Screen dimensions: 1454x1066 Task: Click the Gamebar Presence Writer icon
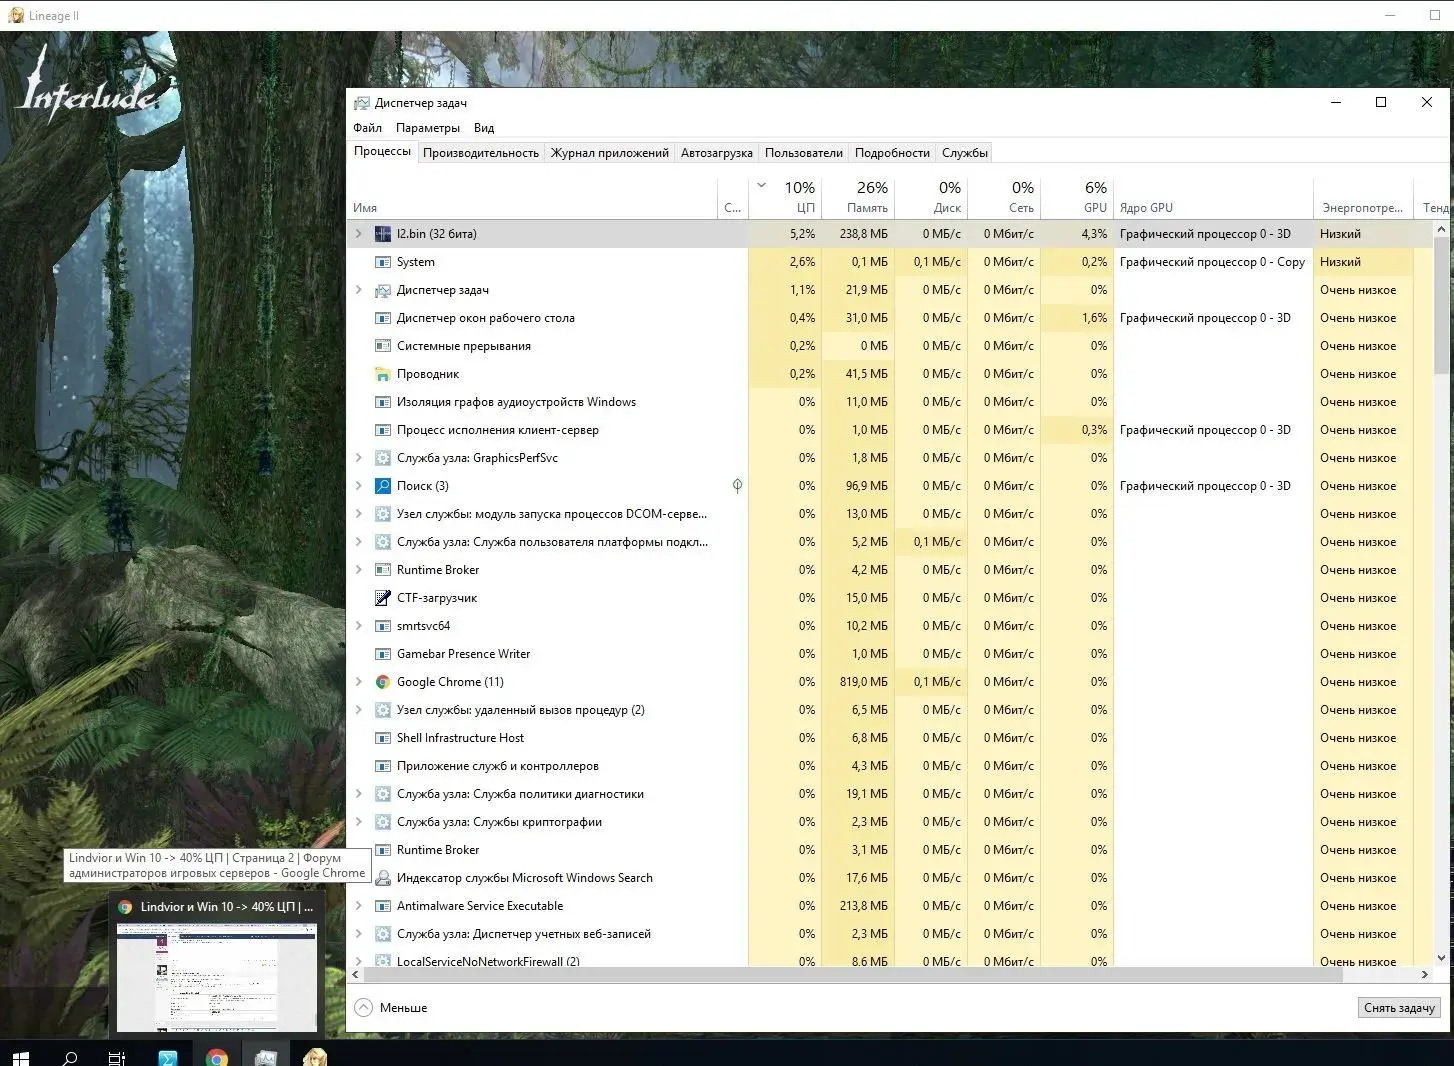pos(382,654)
